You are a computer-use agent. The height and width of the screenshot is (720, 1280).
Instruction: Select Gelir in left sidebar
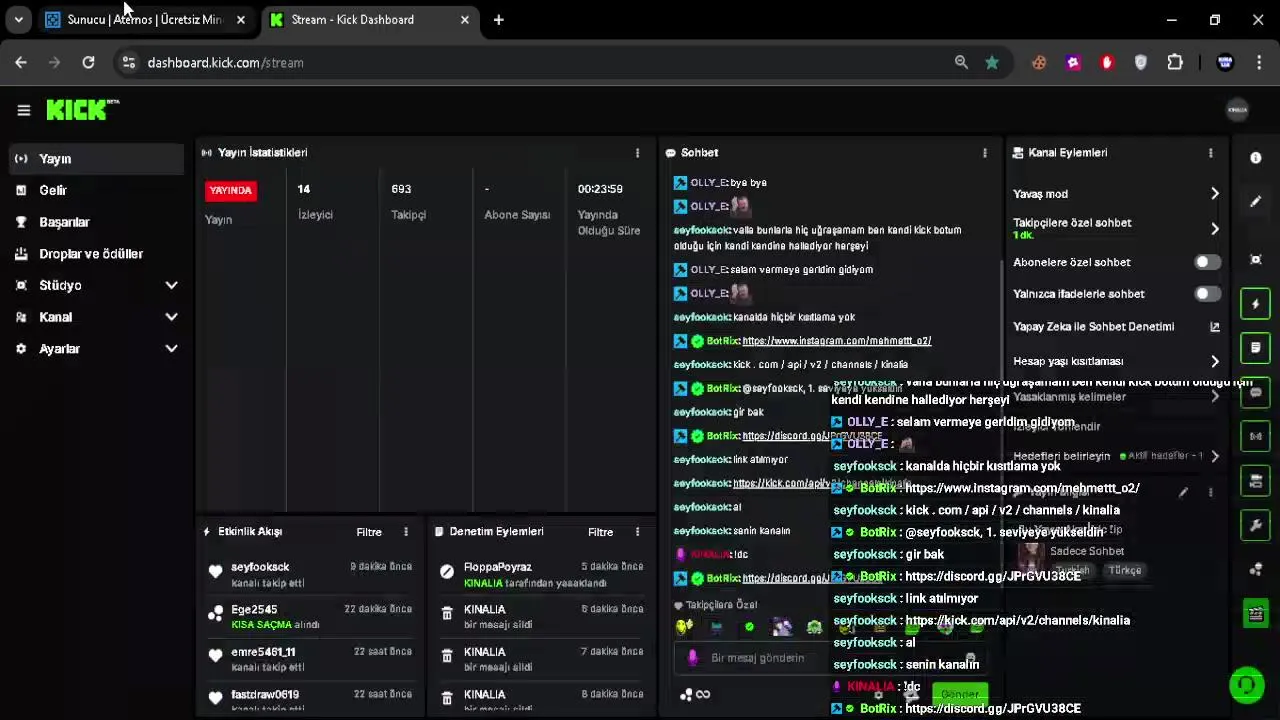pos(96,190)
